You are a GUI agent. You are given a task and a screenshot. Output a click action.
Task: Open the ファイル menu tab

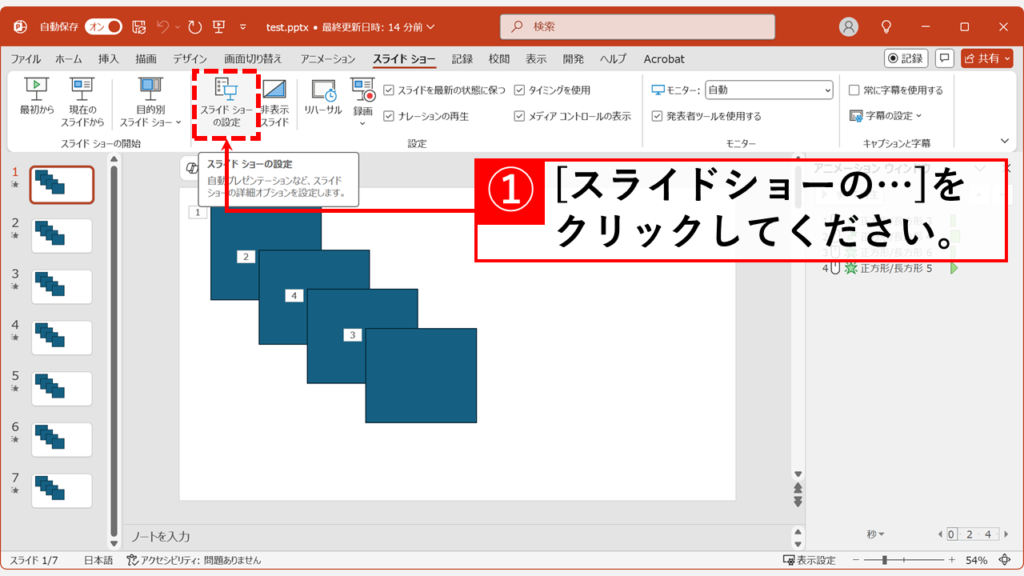(x=25, y=59)
